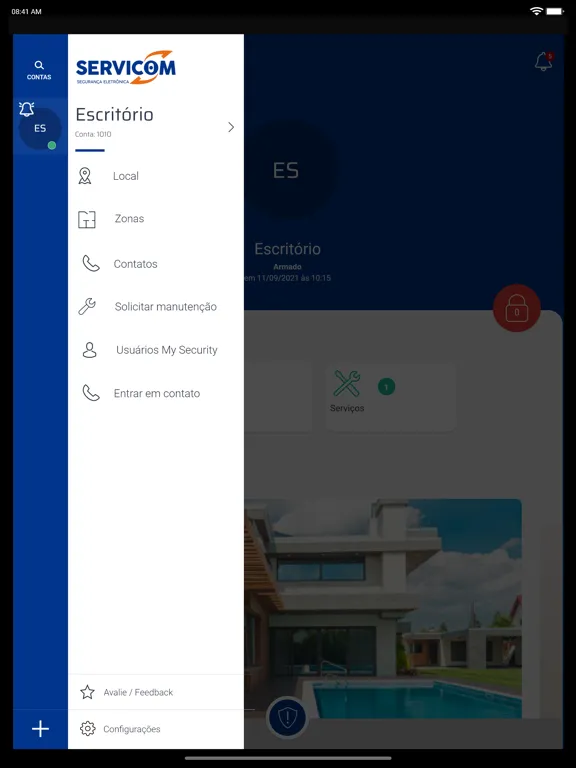Add a new account with plus icon
This screenshot has width=576, height=768.
(x=40, y=729)
